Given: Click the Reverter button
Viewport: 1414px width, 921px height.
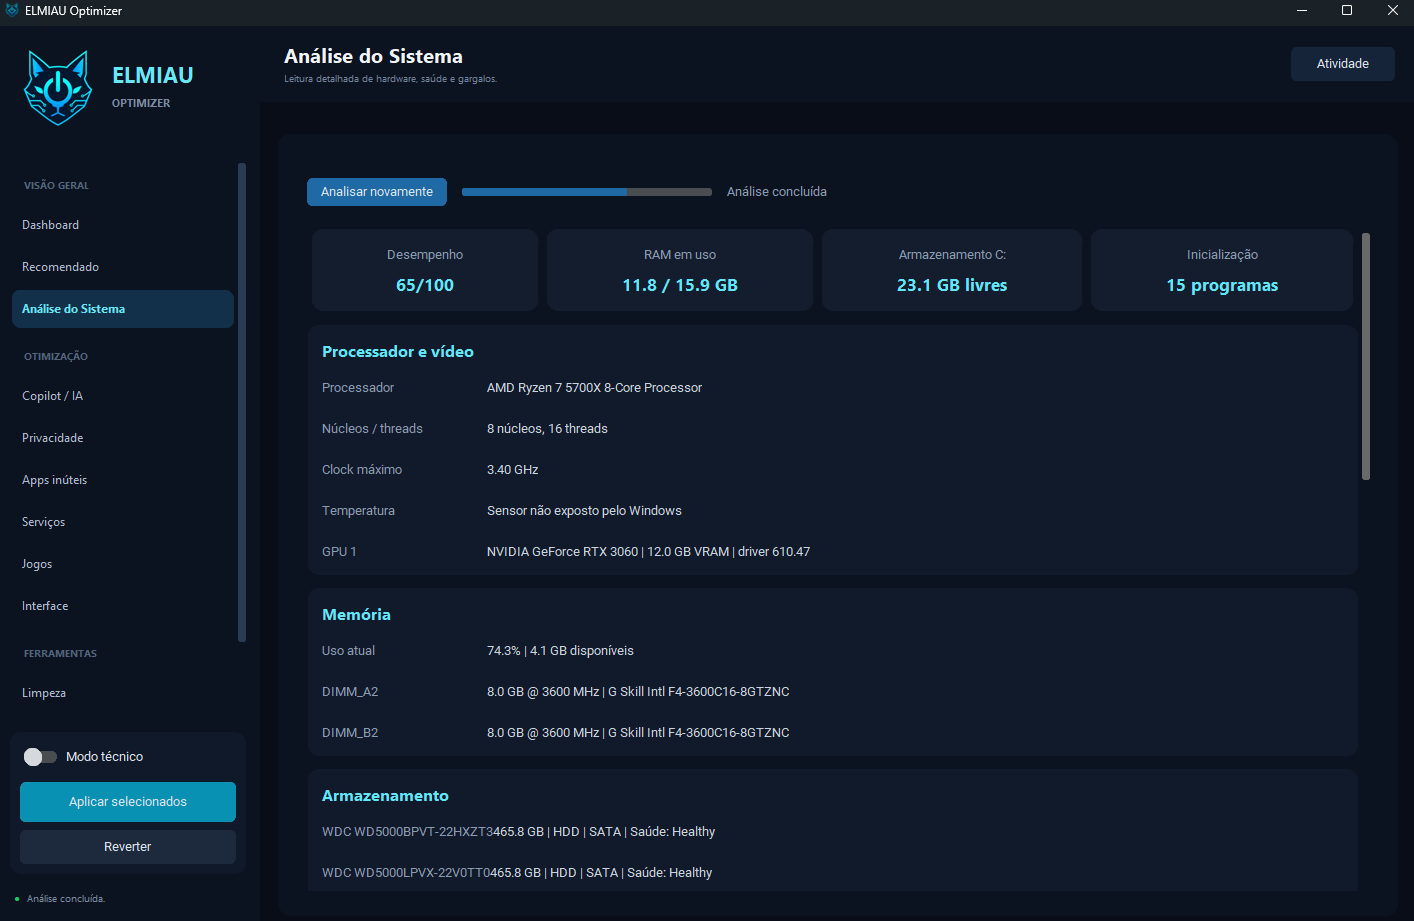Looking at the screenshot, I should coord(128,847).
